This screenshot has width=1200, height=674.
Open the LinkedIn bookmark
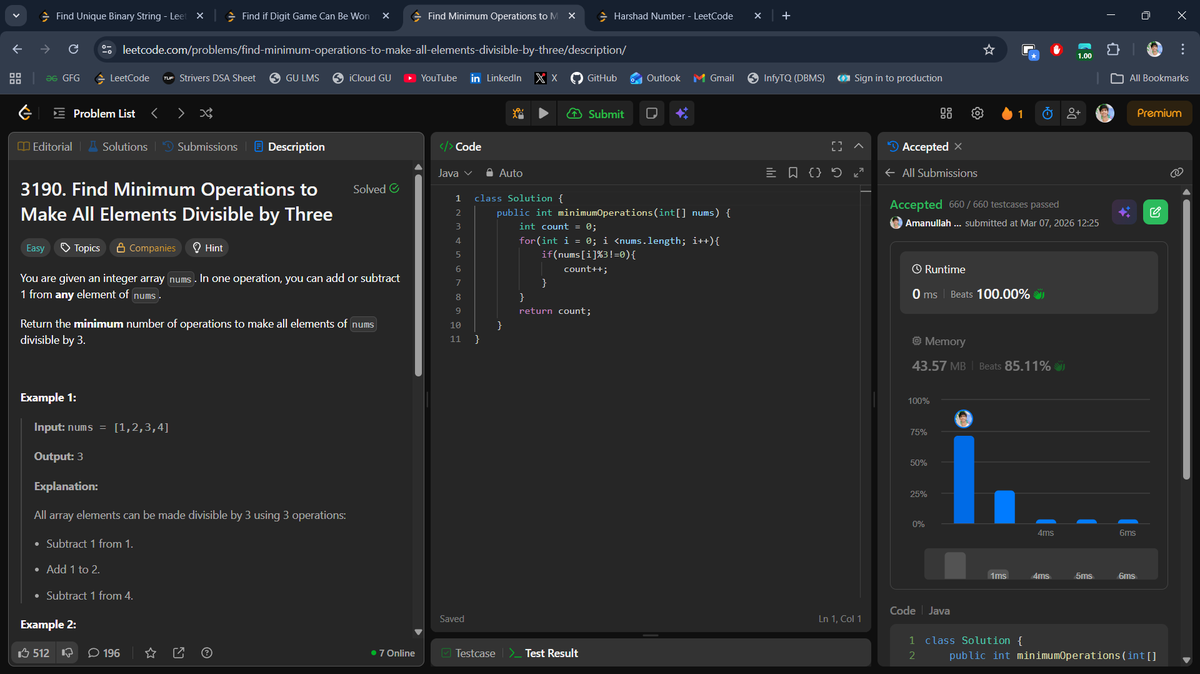click(495, 78)
